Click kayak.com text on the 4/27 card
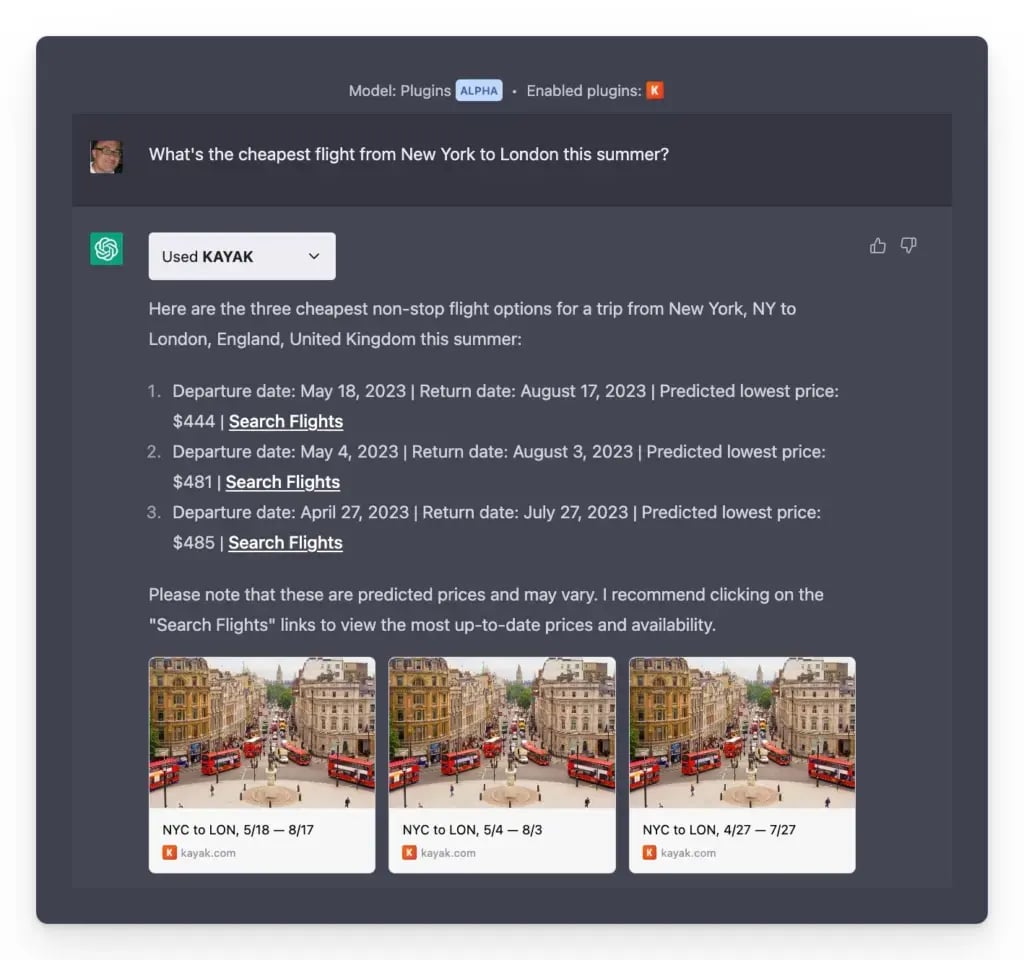 point(688,853)
